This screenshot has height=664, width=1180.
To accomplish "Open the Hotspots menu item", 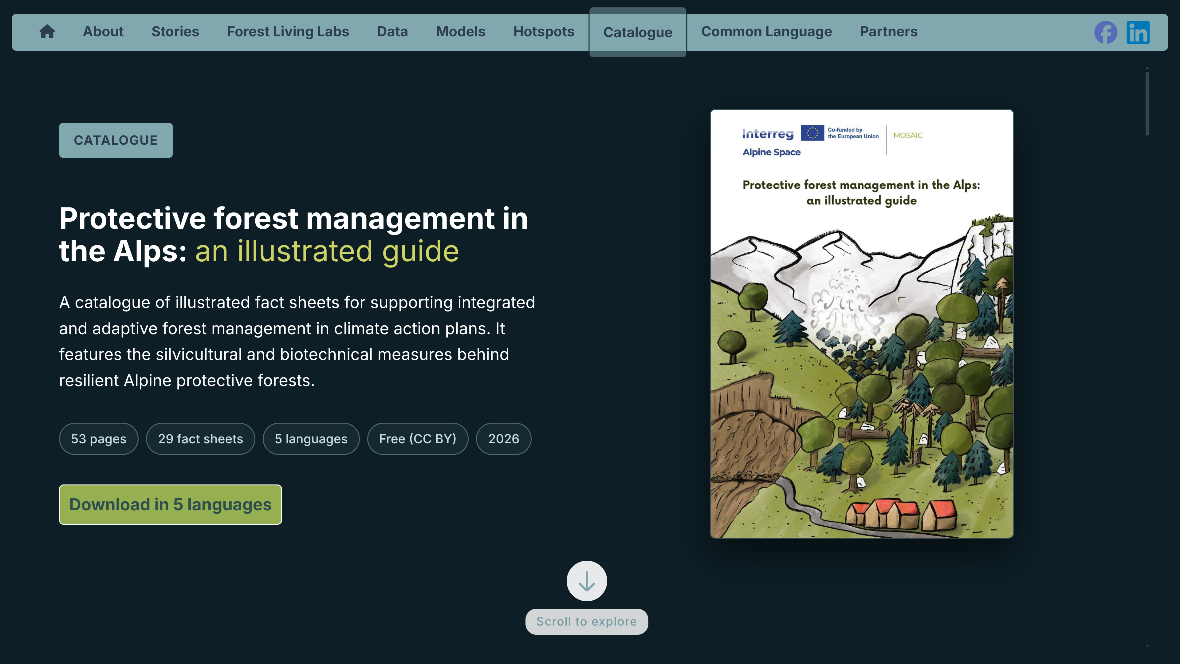I will tap(543, 32).
